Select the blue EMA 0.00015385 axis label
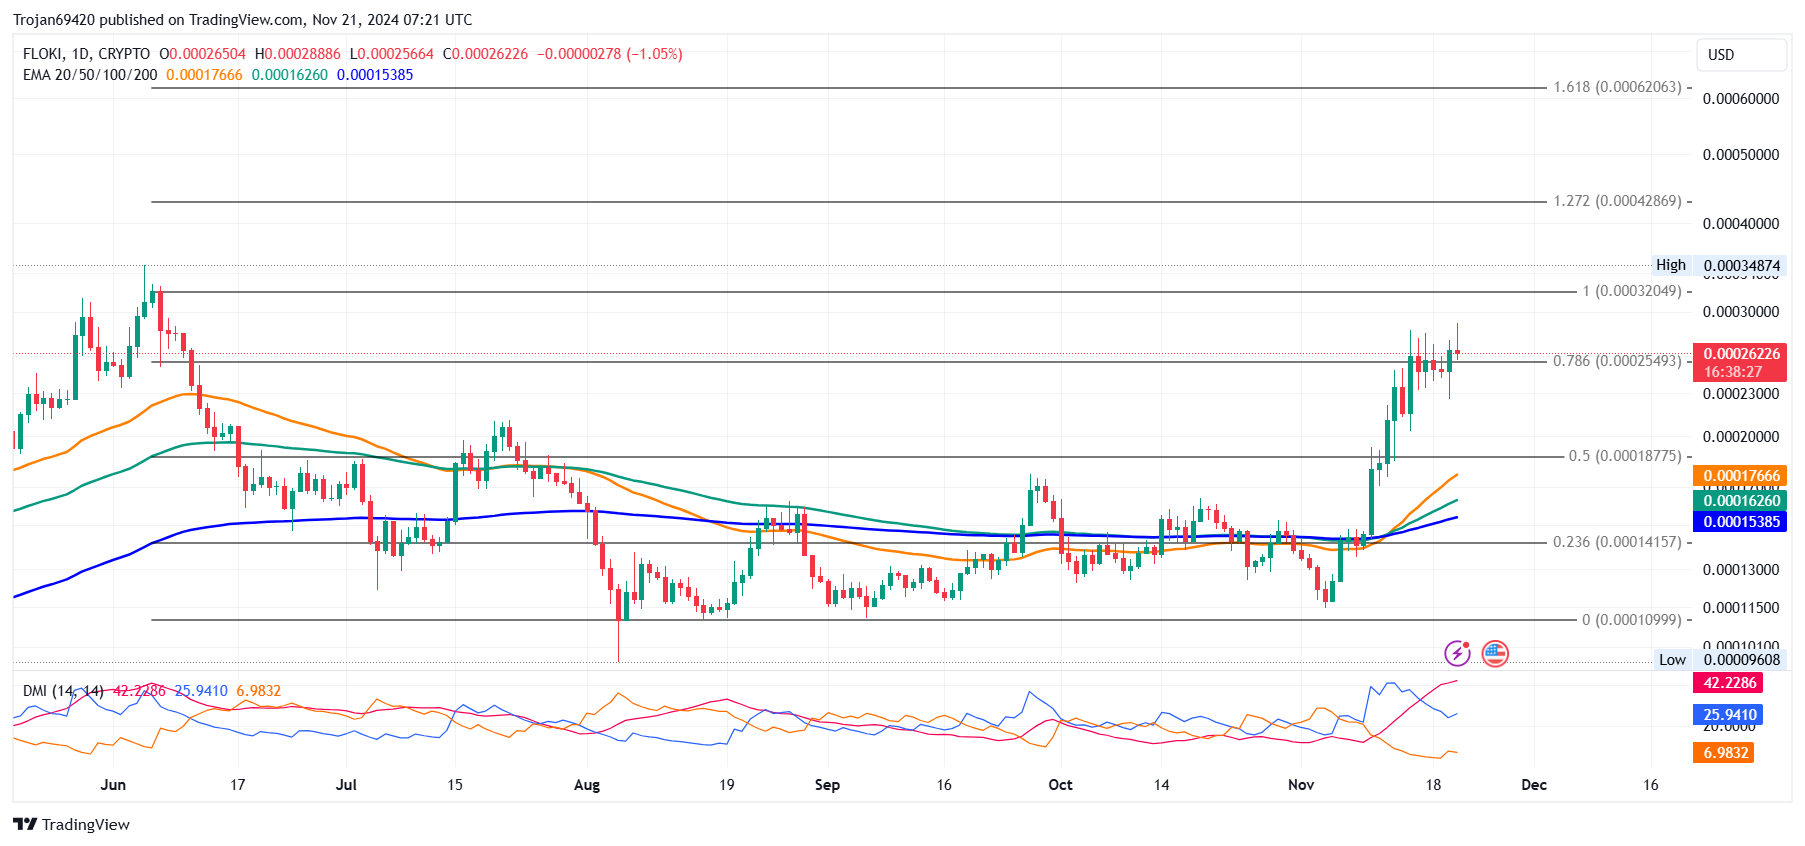This screenshot has height=846, width=1805. [x=1740, y=521]
